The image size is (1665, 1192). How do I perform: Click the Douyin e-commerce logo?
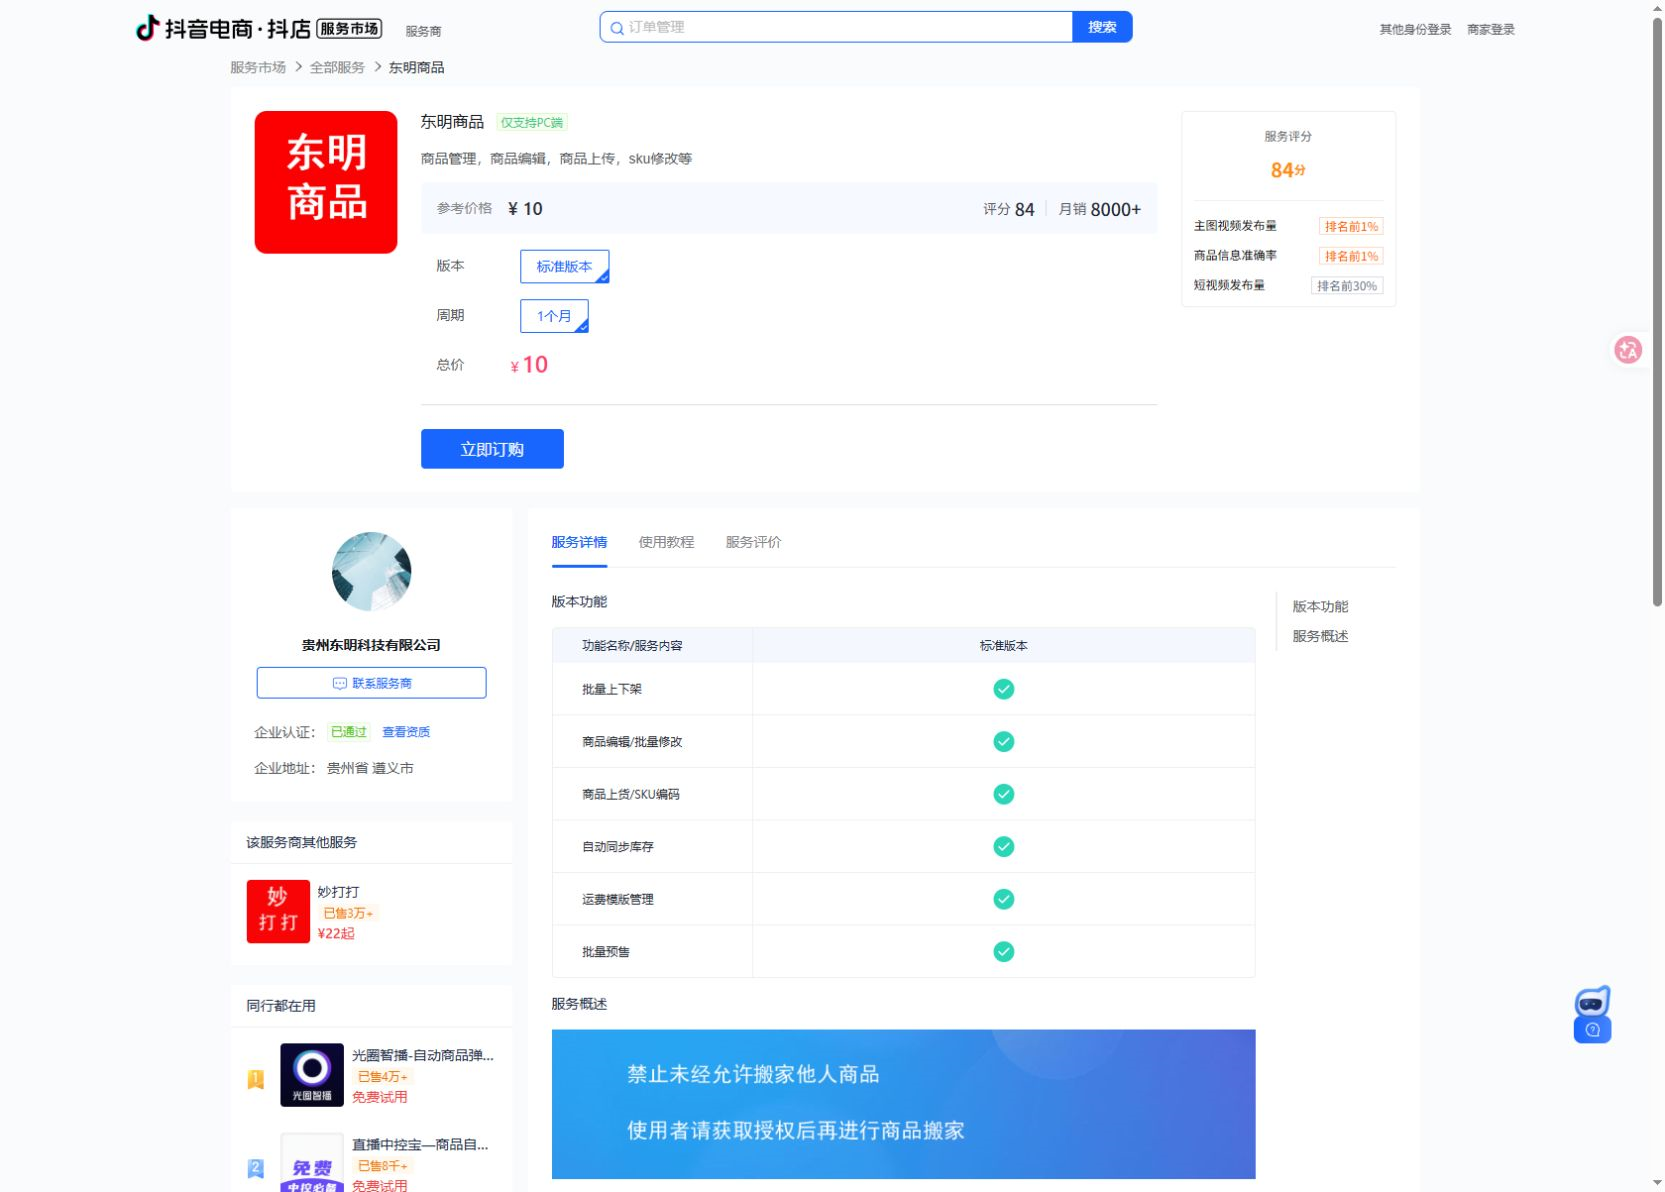pos(258,28)
